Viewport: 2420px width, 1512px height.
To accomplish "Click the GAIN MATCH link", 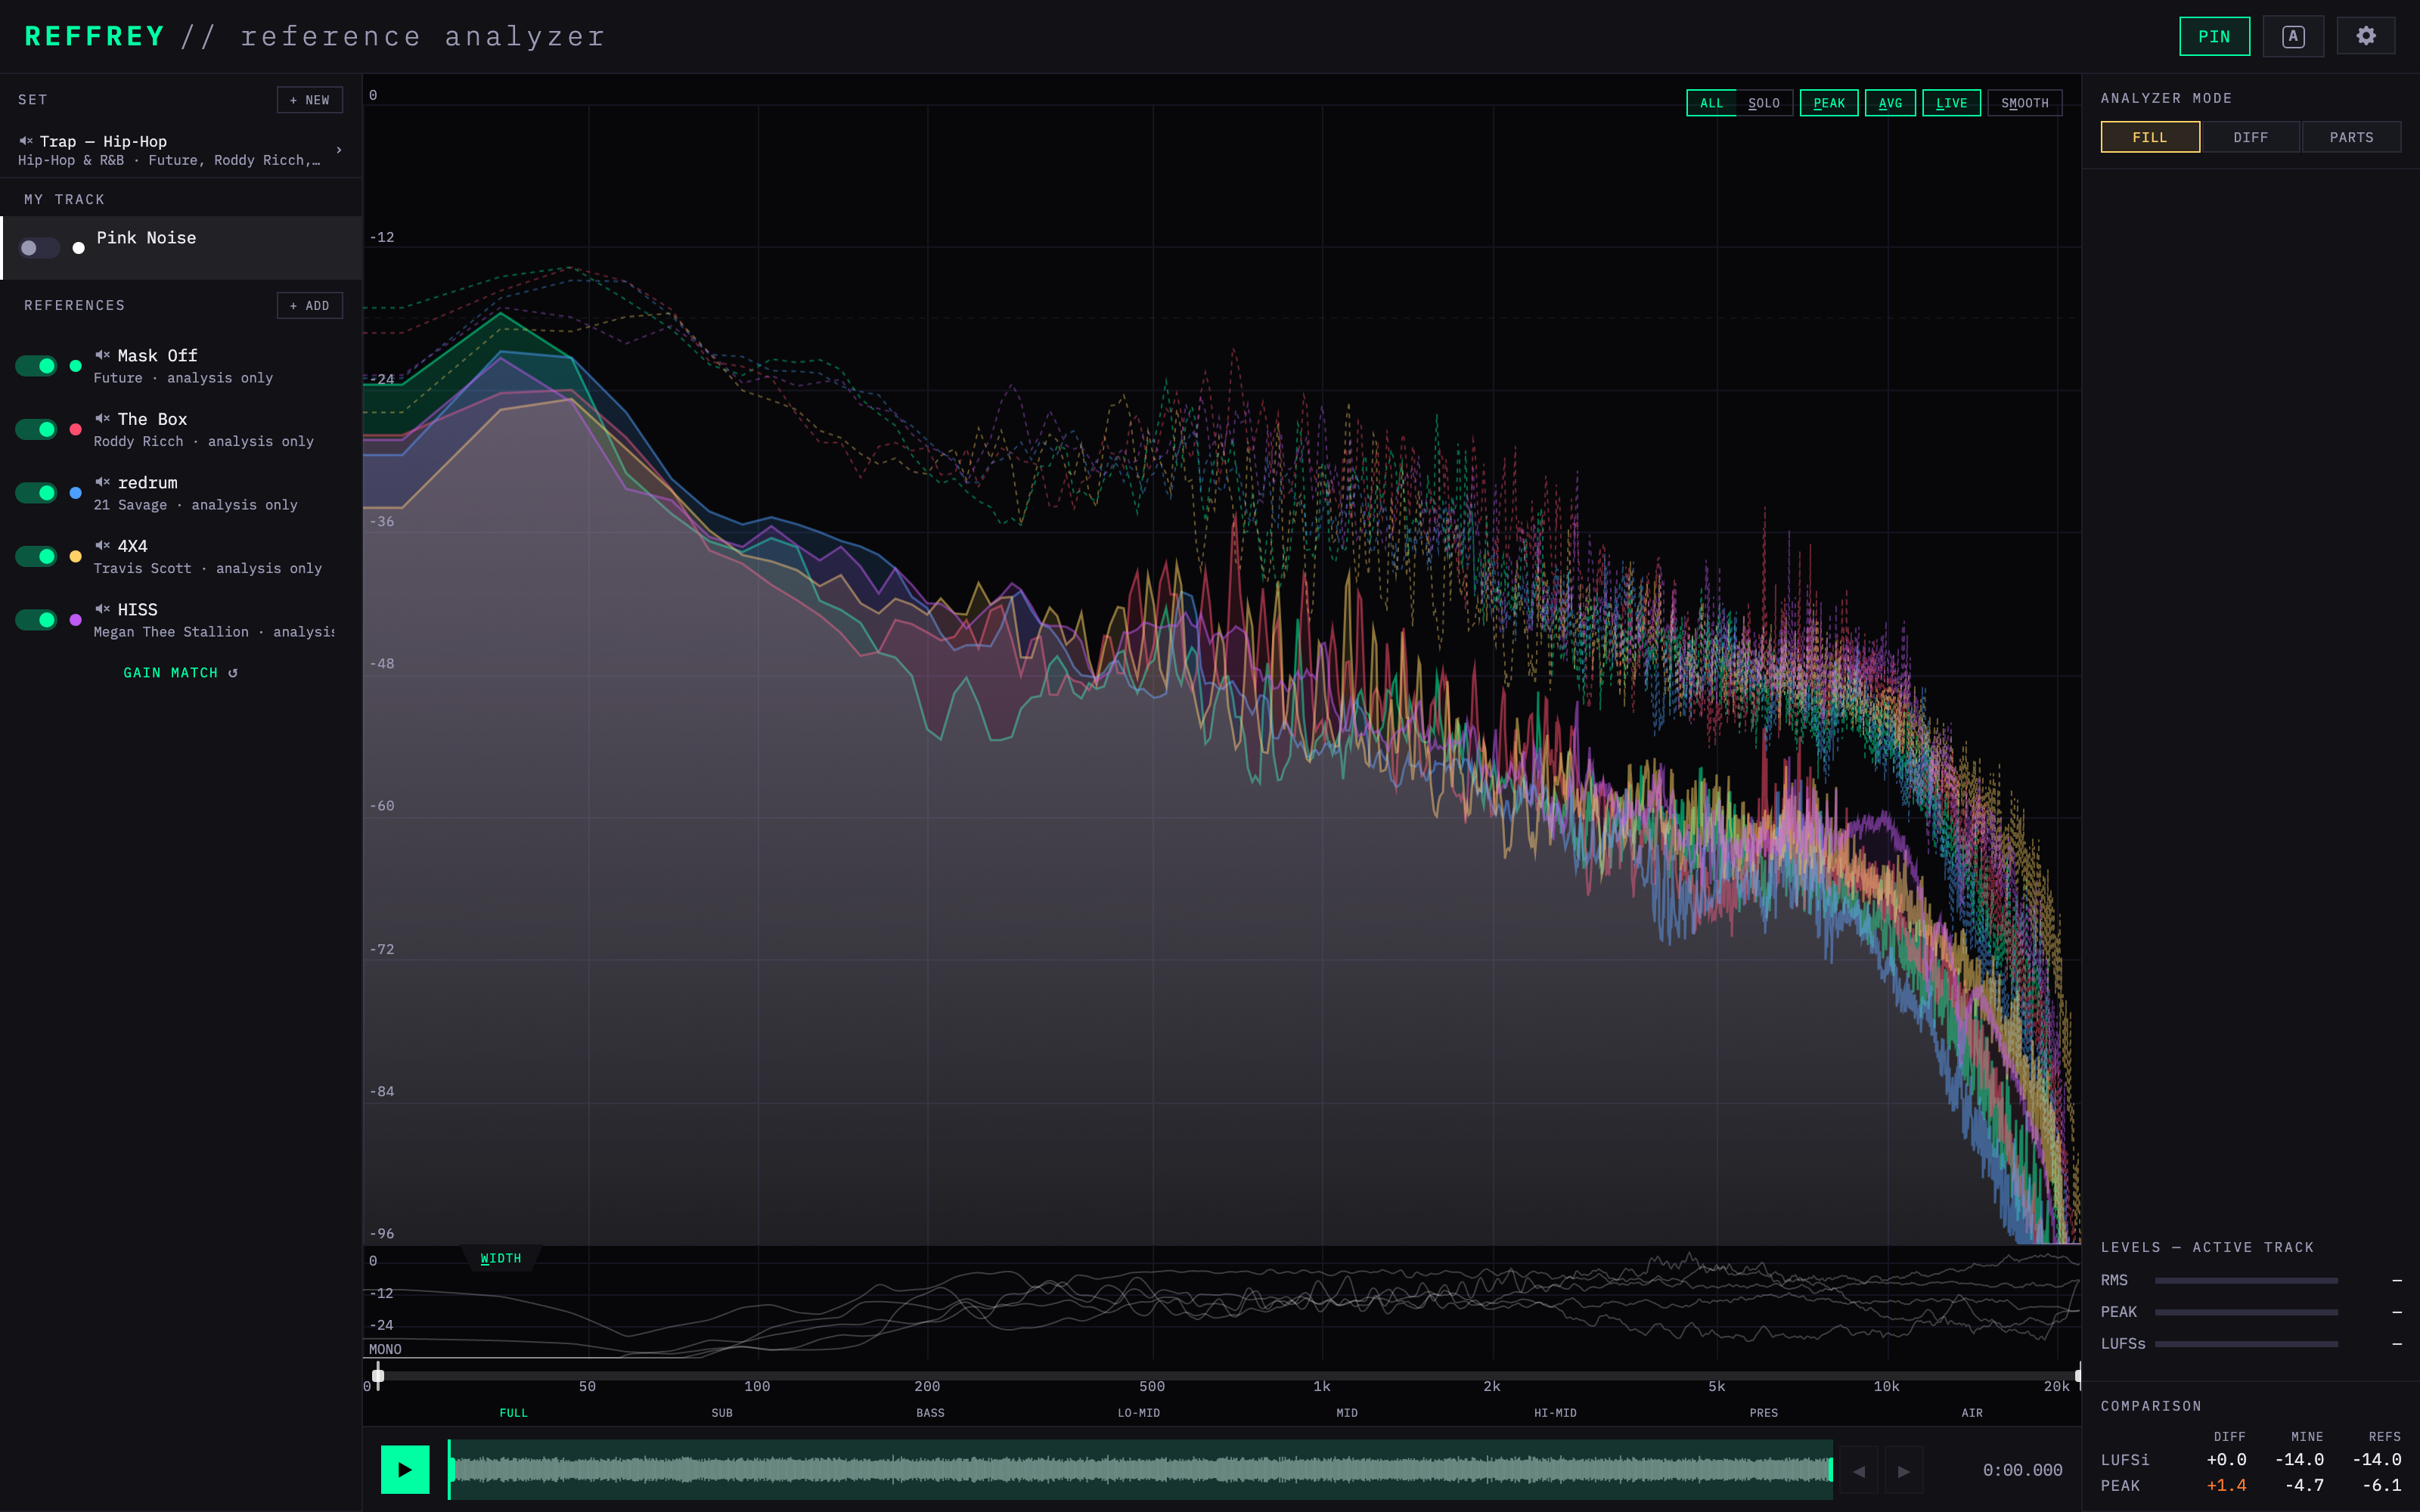I will coord(180,673).
